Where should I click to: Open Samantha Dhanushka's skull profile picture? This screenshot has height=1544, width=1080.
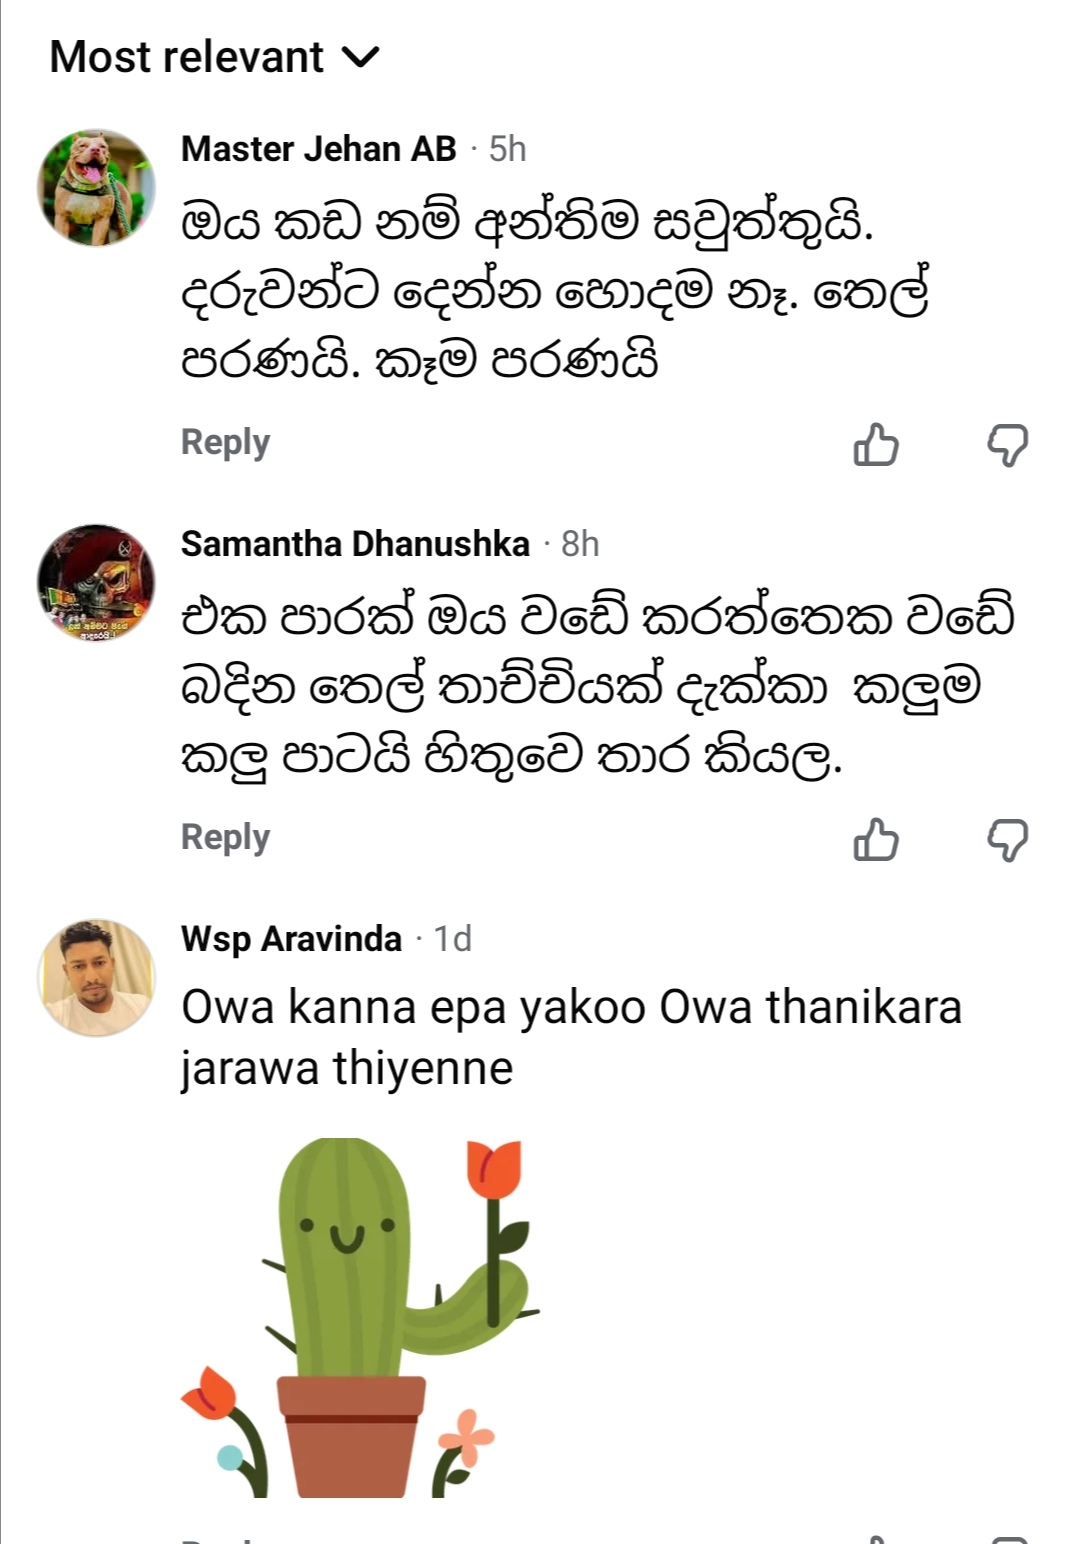coord(96,582)
